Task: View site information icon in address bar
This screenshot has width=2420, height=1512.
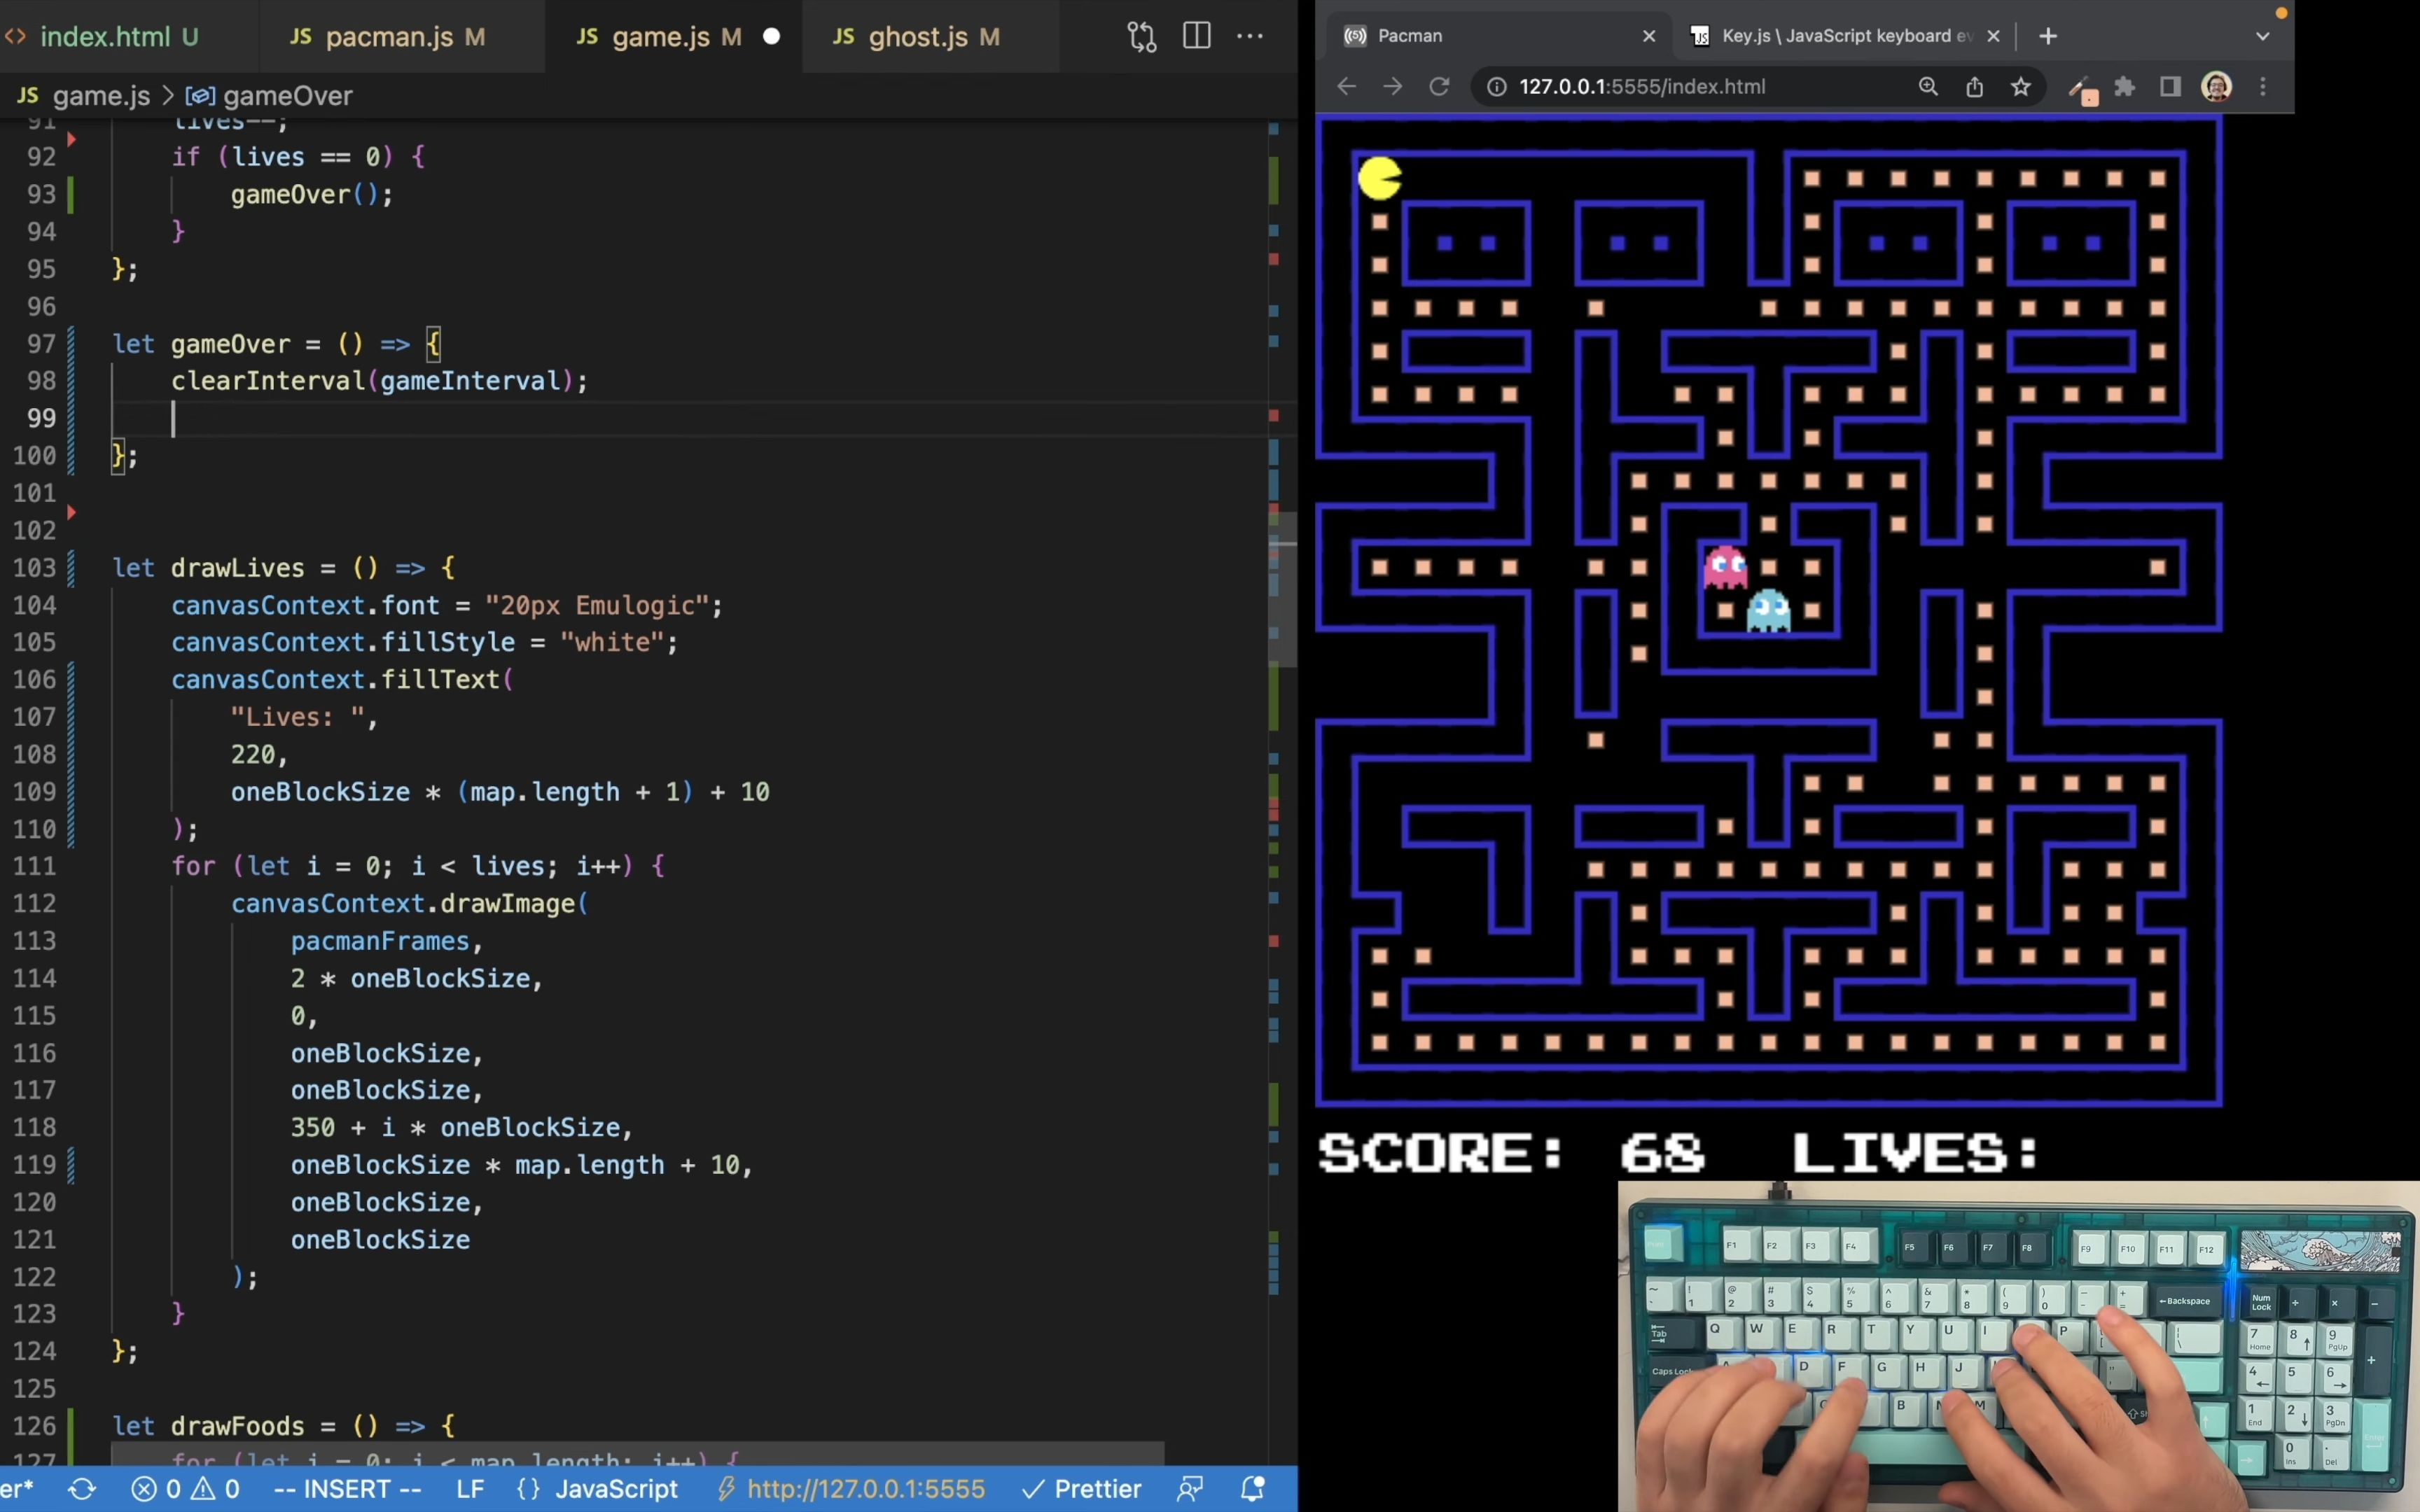Action: (1497, 87)
